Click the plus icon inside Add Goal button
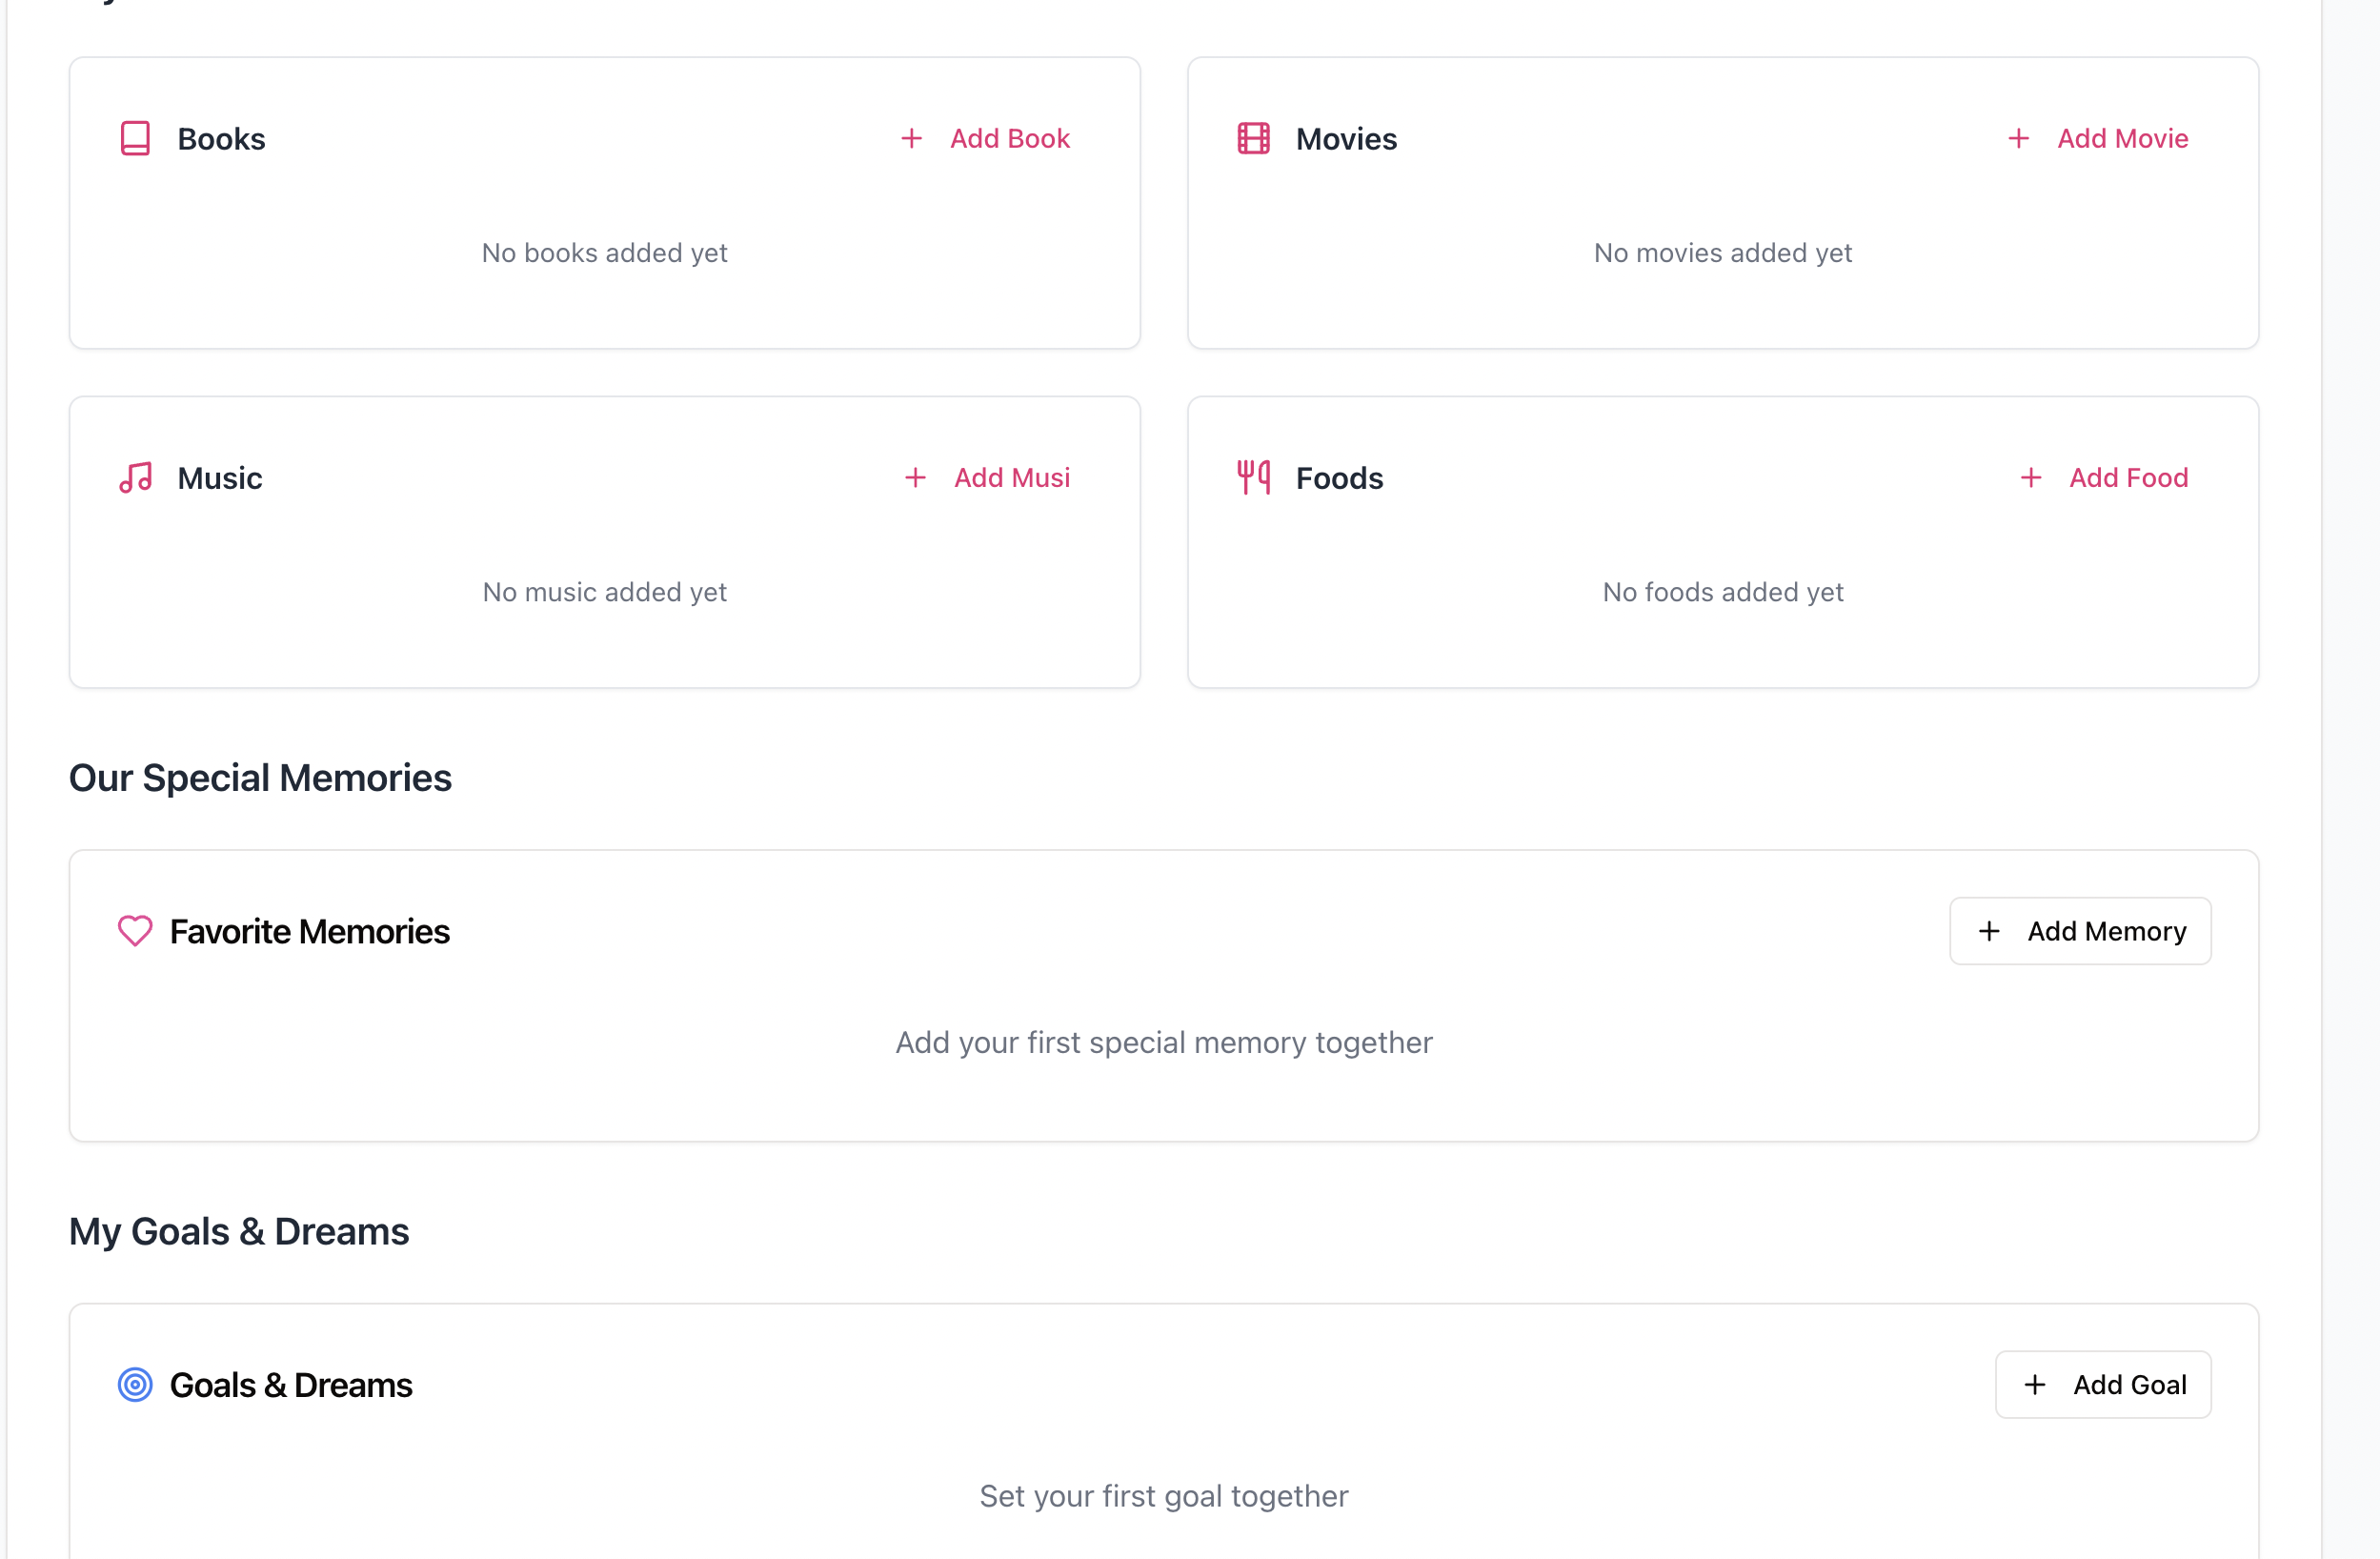This screenshot has width=2380, height=1559. pyautogui.click(x=2035, y=1384)
